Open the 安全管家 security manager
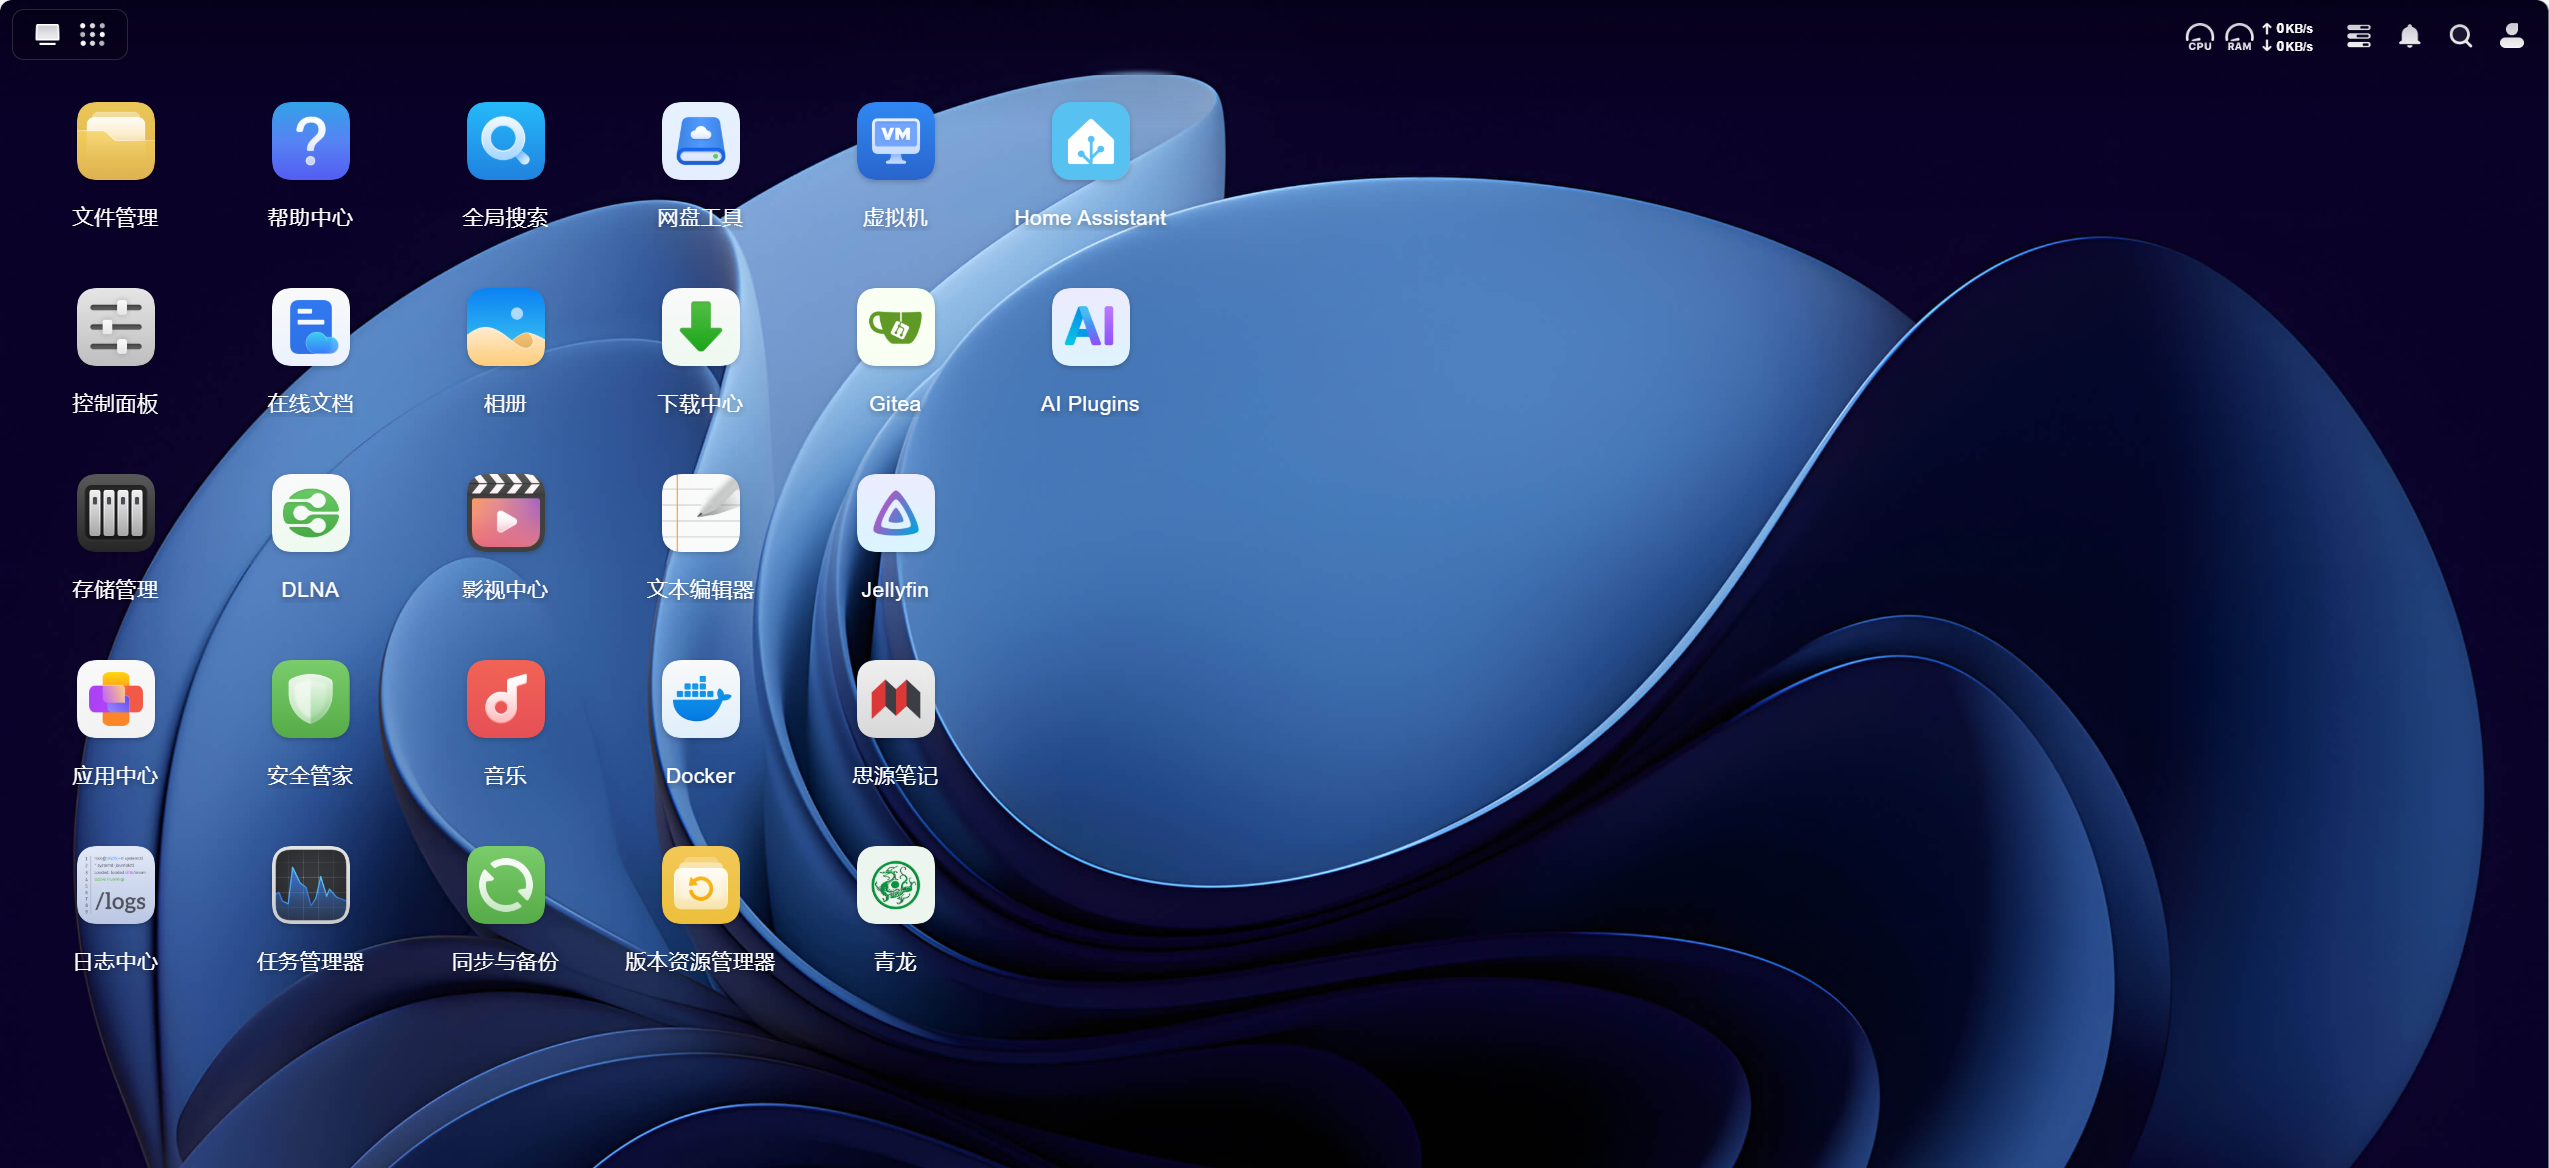 tap(310, 699)
